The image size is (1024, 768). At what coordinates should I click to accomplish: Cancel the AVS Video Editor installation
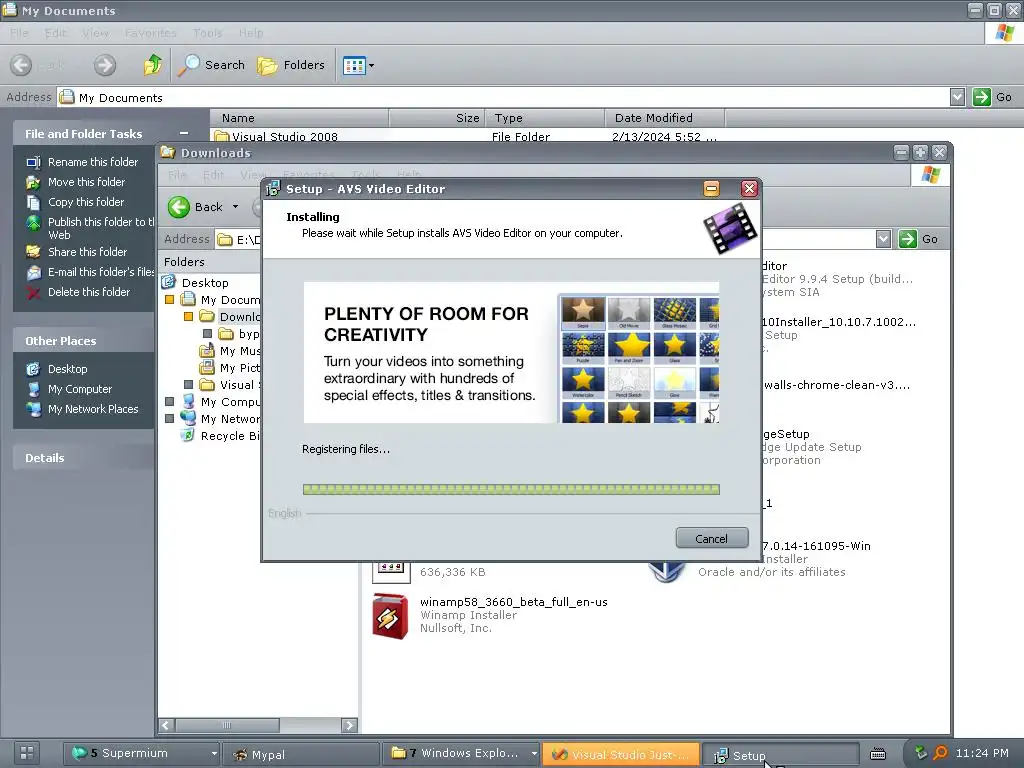[x=711, y=539]
